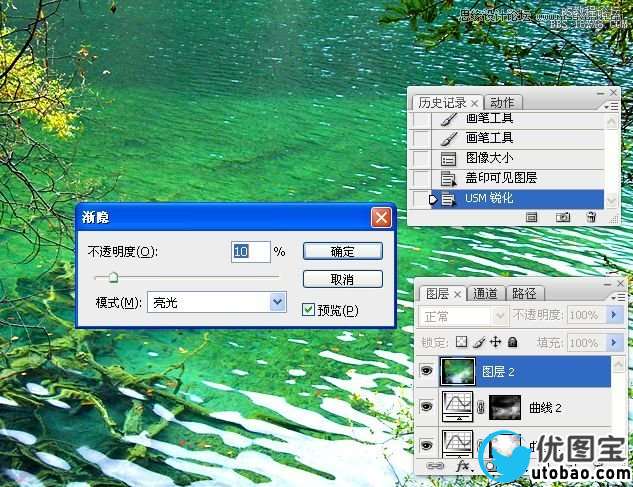Set history brush source box for 盖印可见图层
Viewport: 633px width, 487px height.
click(421, 178)
